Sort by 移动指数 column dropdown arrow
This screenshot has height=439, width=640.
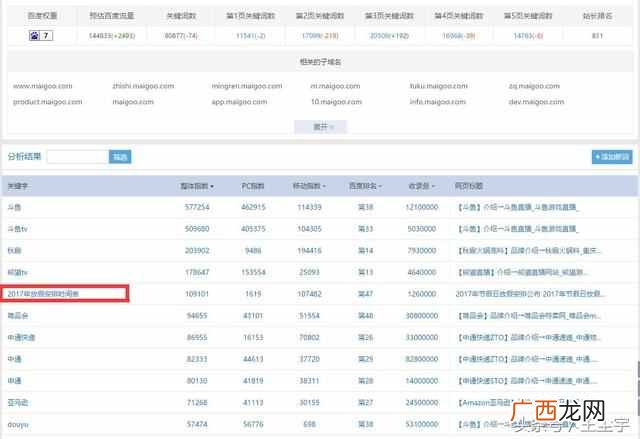click(x=324, y=186)
